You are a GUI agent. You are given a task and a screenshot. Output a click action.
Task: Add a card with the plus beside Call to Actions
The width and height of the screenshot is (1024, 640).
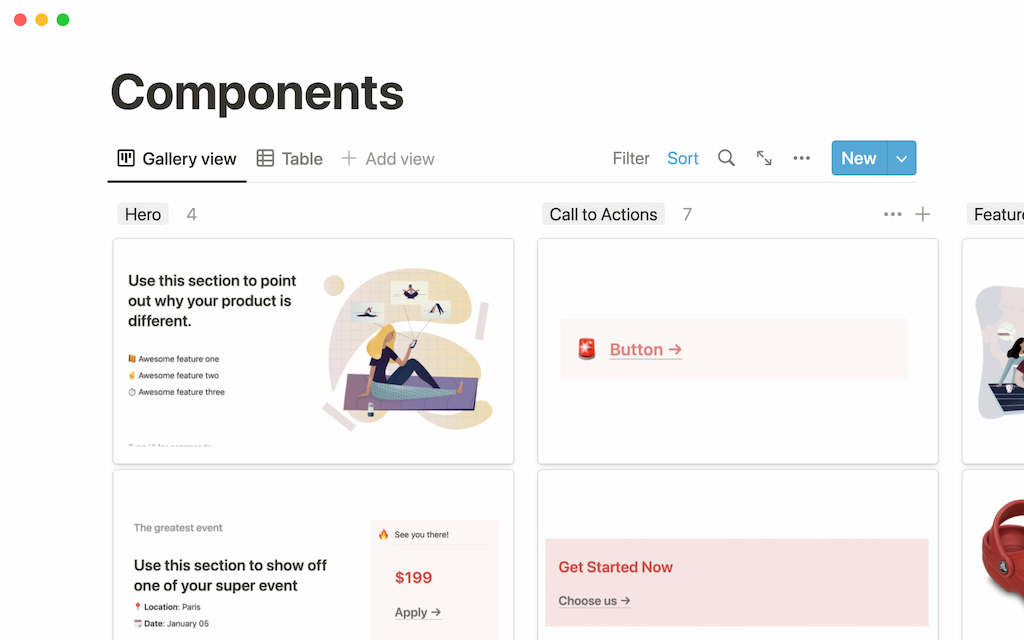pyautogui.click(x=922, y=214)
